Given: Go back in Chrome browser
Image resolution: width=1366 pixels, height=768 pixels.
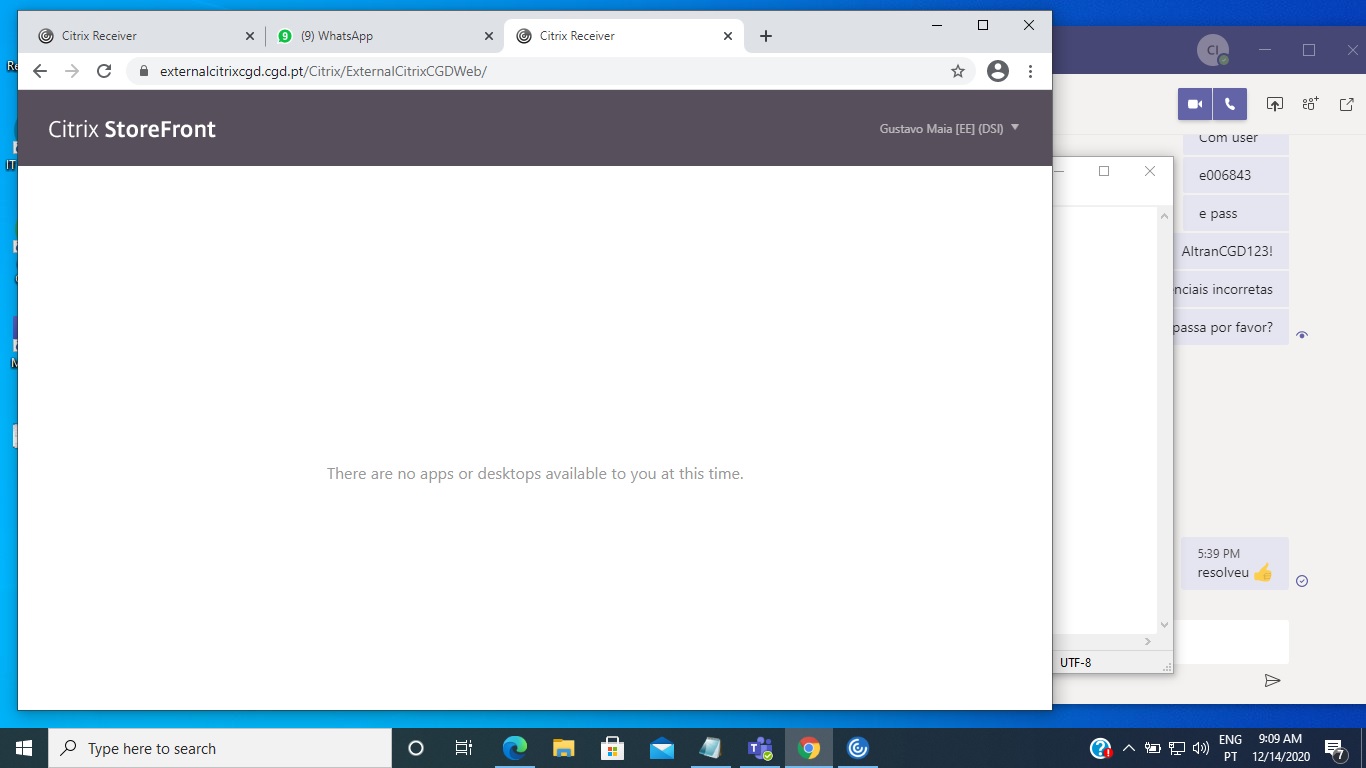Looking at the screenshot, I should click(40, 71).
